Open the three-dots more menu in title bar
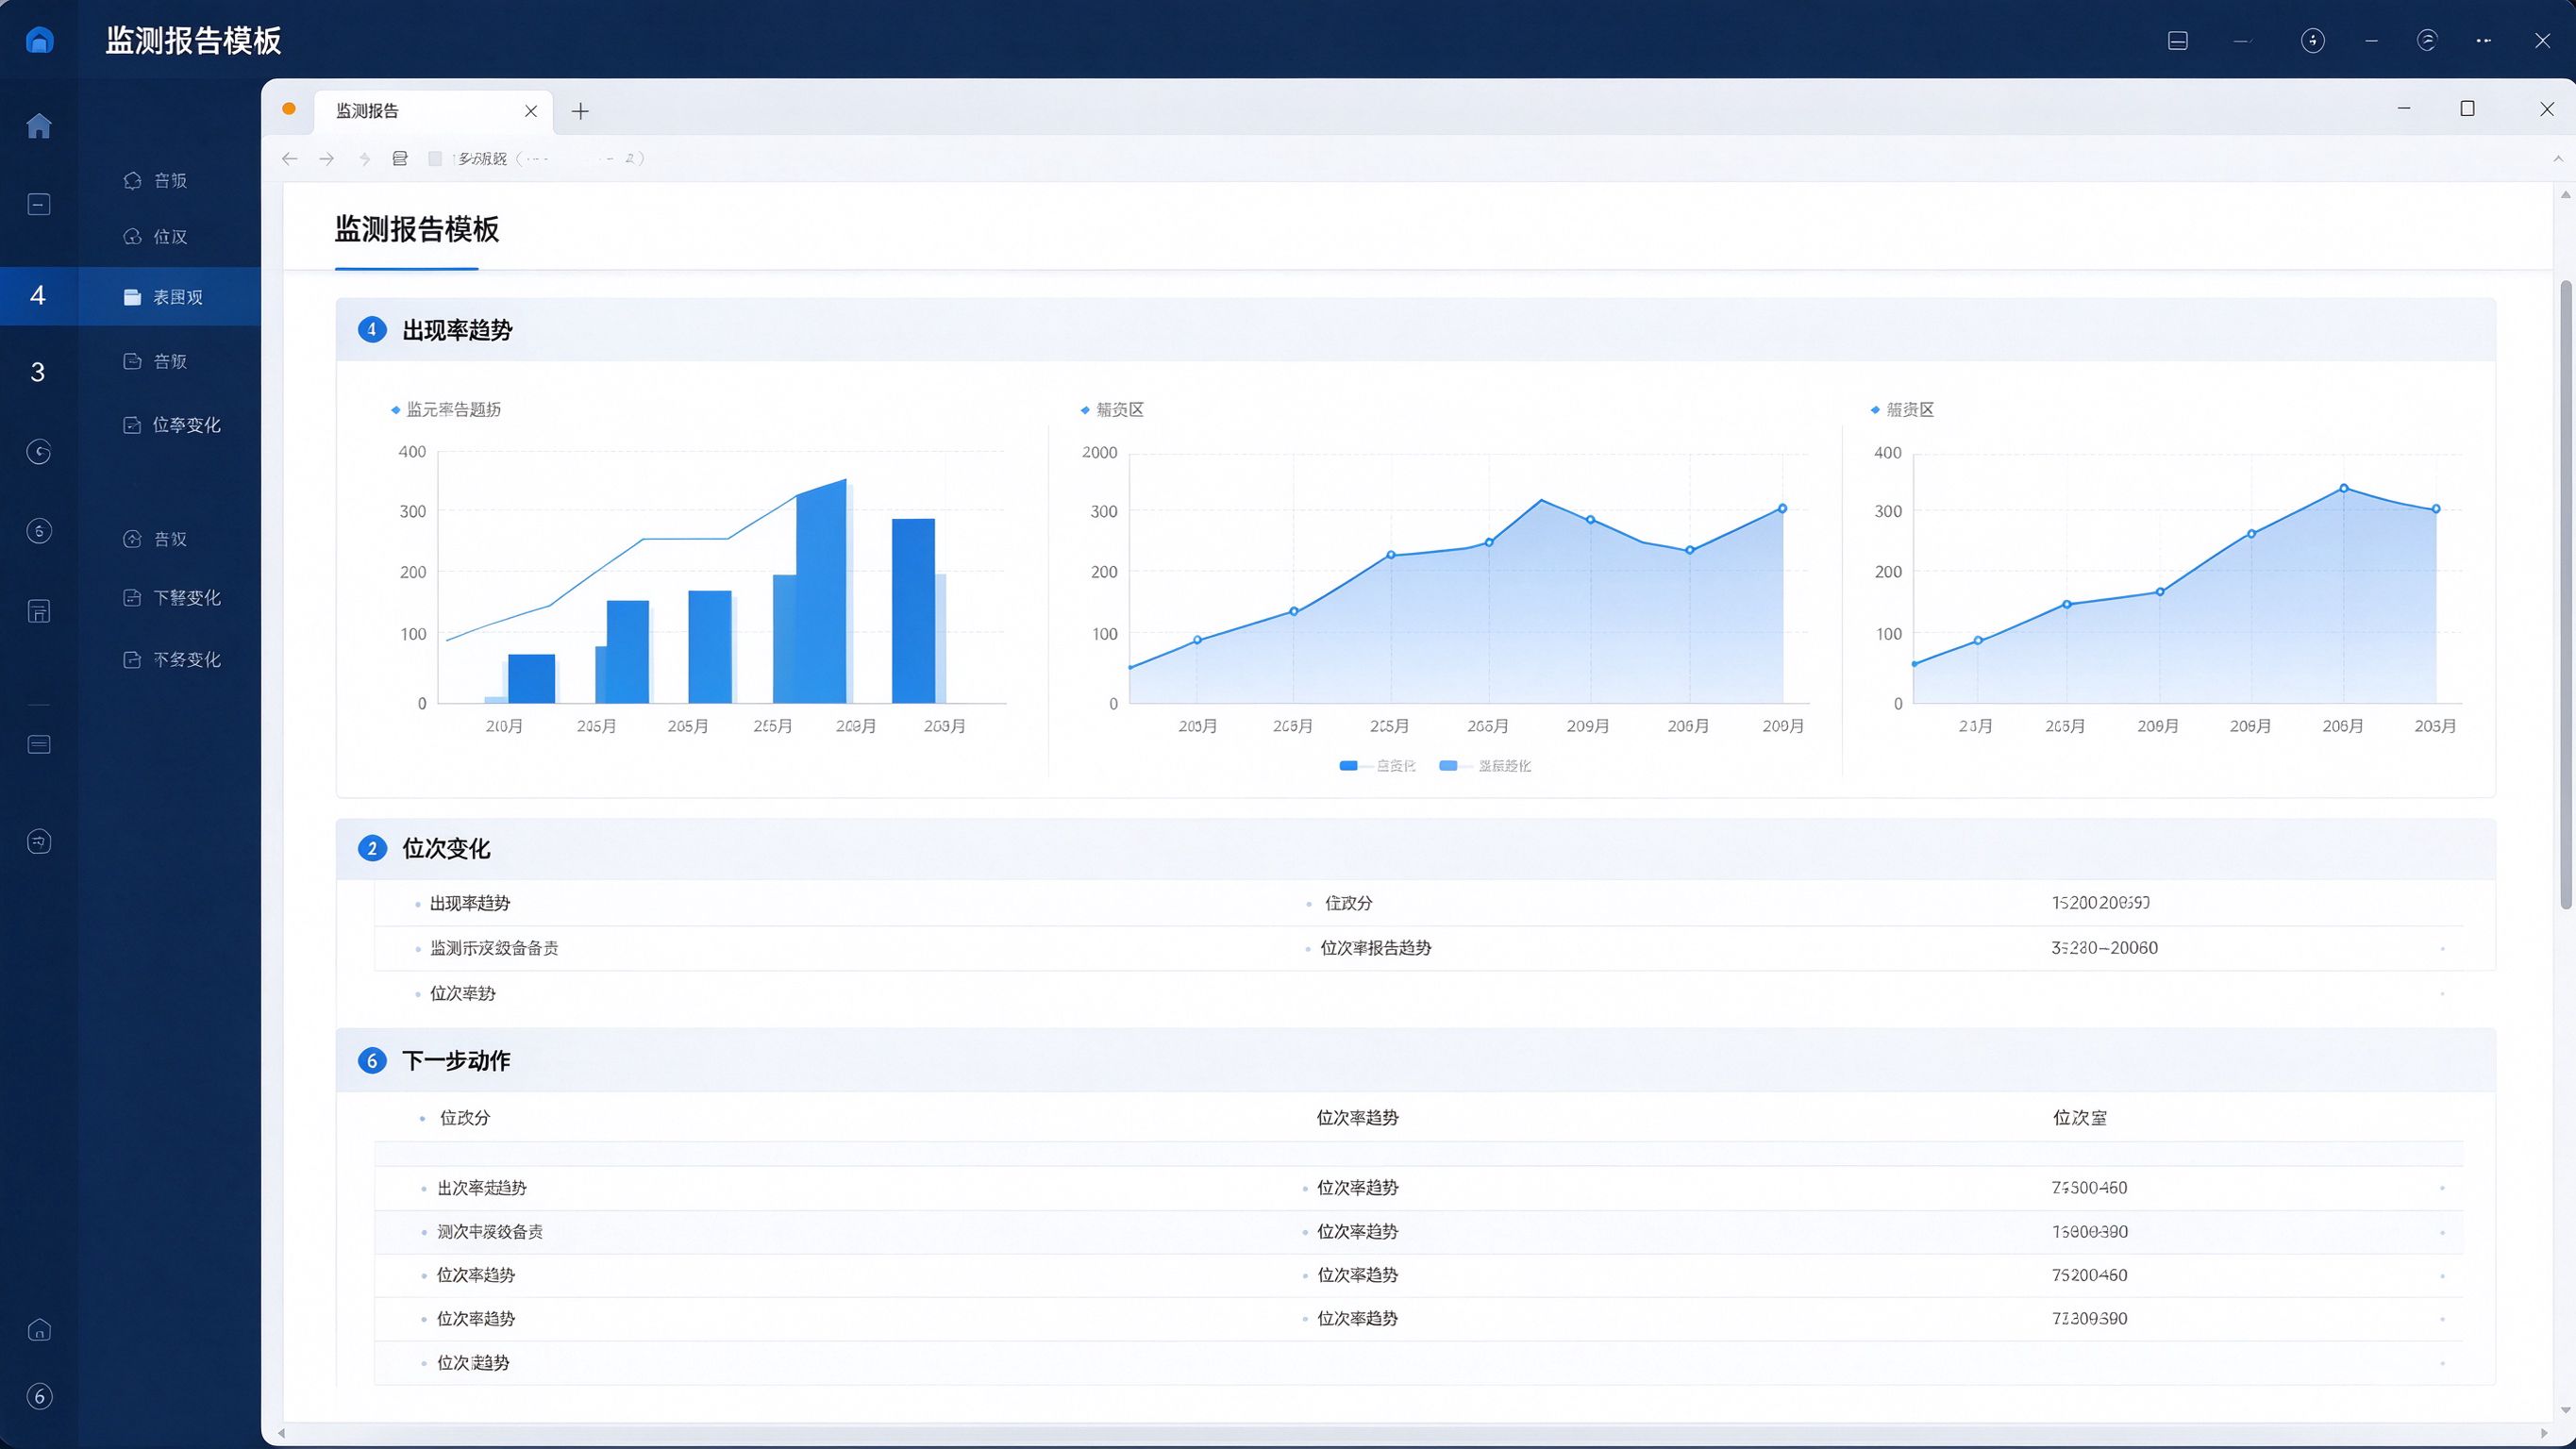This screenshot has width=2576, height=1449. click(x=2484, y=40)
